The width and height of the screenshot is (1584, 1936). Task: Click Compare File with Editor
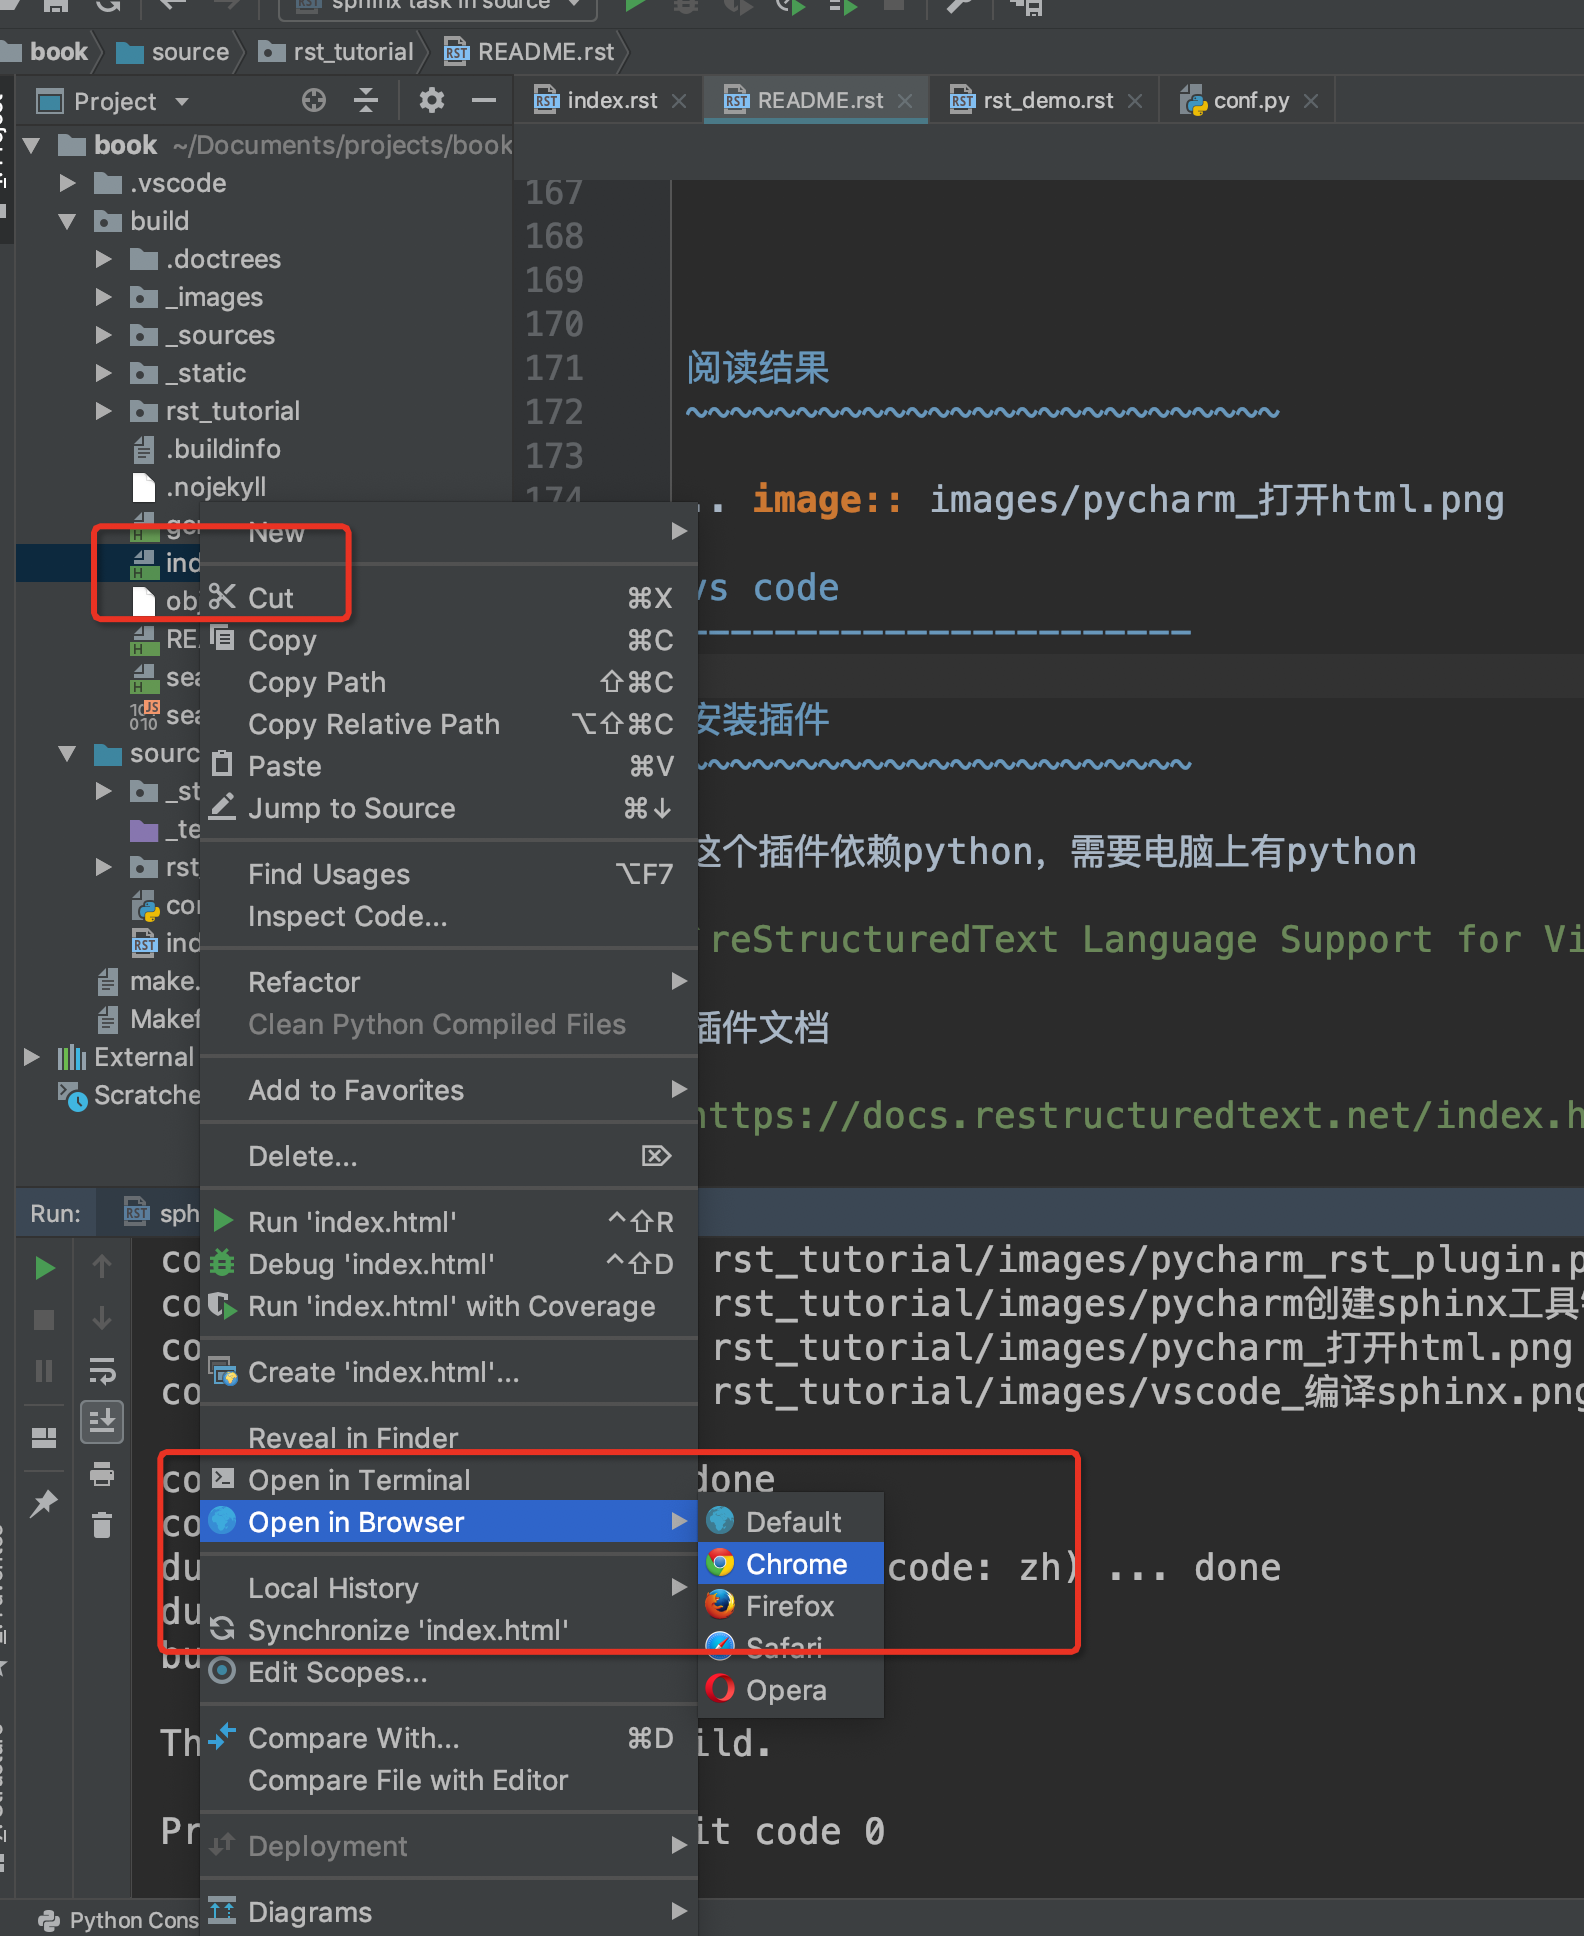pyautogui.click(x=448, y=1780)
